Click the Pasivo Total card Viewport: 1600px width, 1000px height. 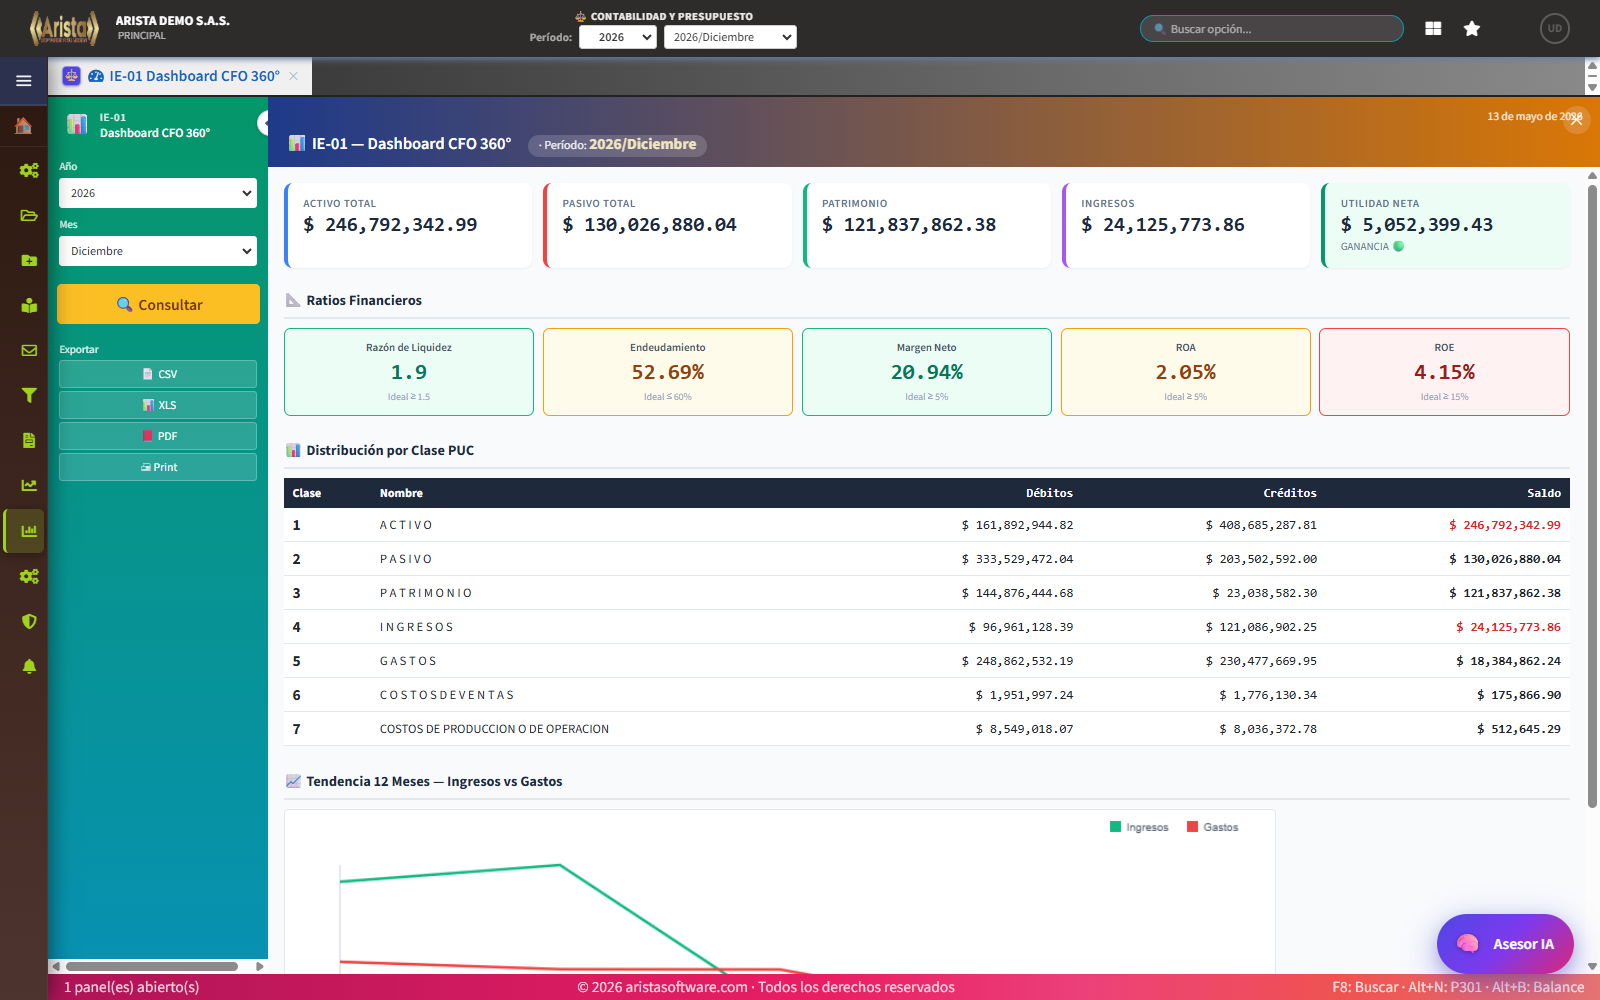pos(667,225)
